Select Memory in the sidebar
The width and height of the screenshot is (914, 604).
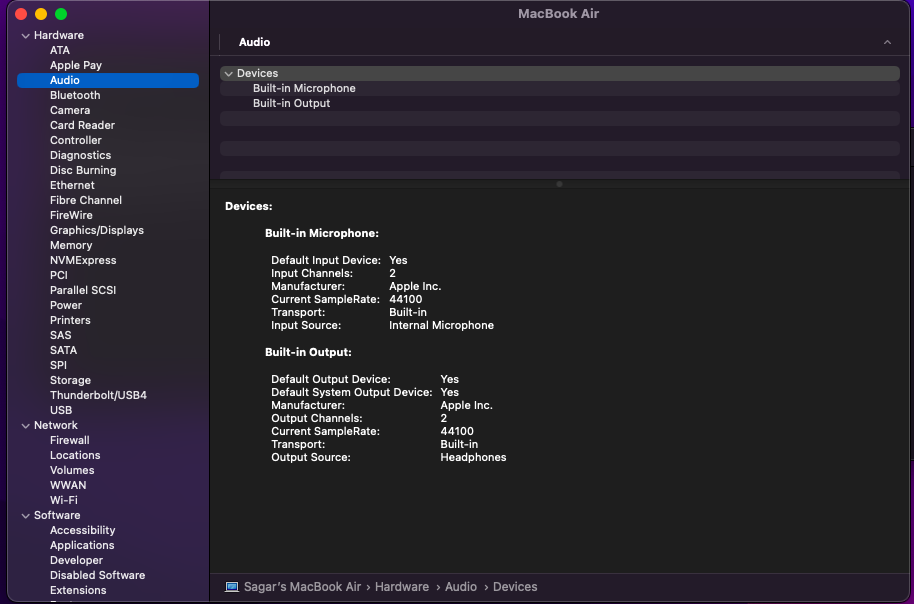[71, 245]
